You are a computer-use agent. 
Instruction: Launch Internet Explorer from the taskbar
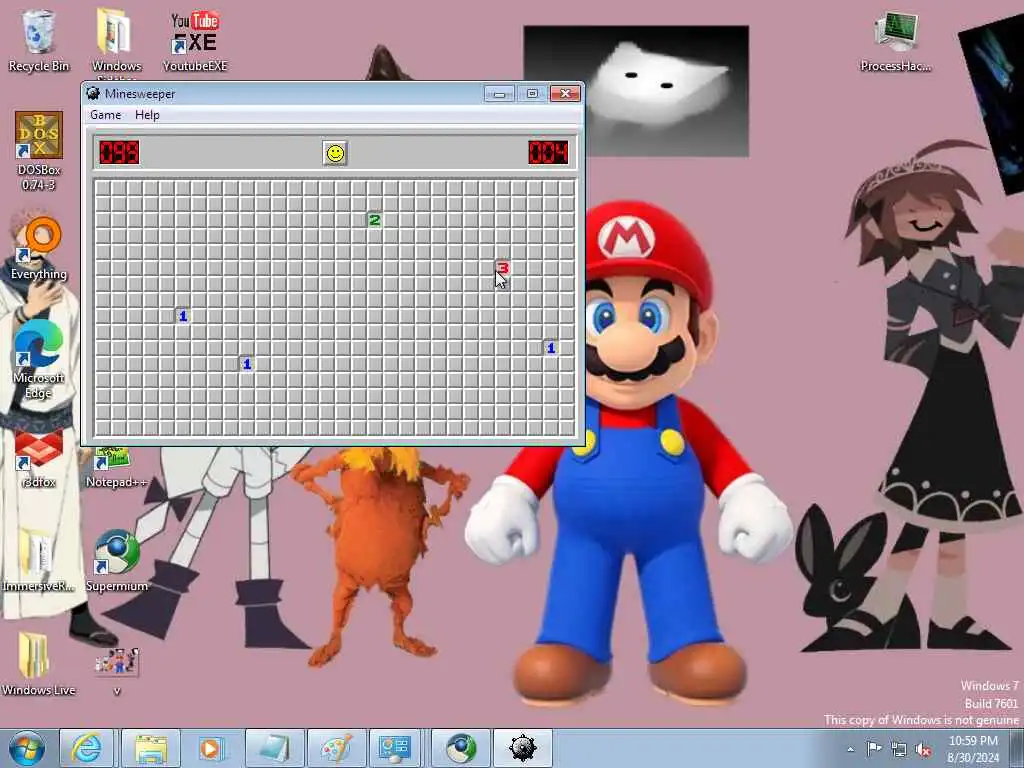[87, 748]
